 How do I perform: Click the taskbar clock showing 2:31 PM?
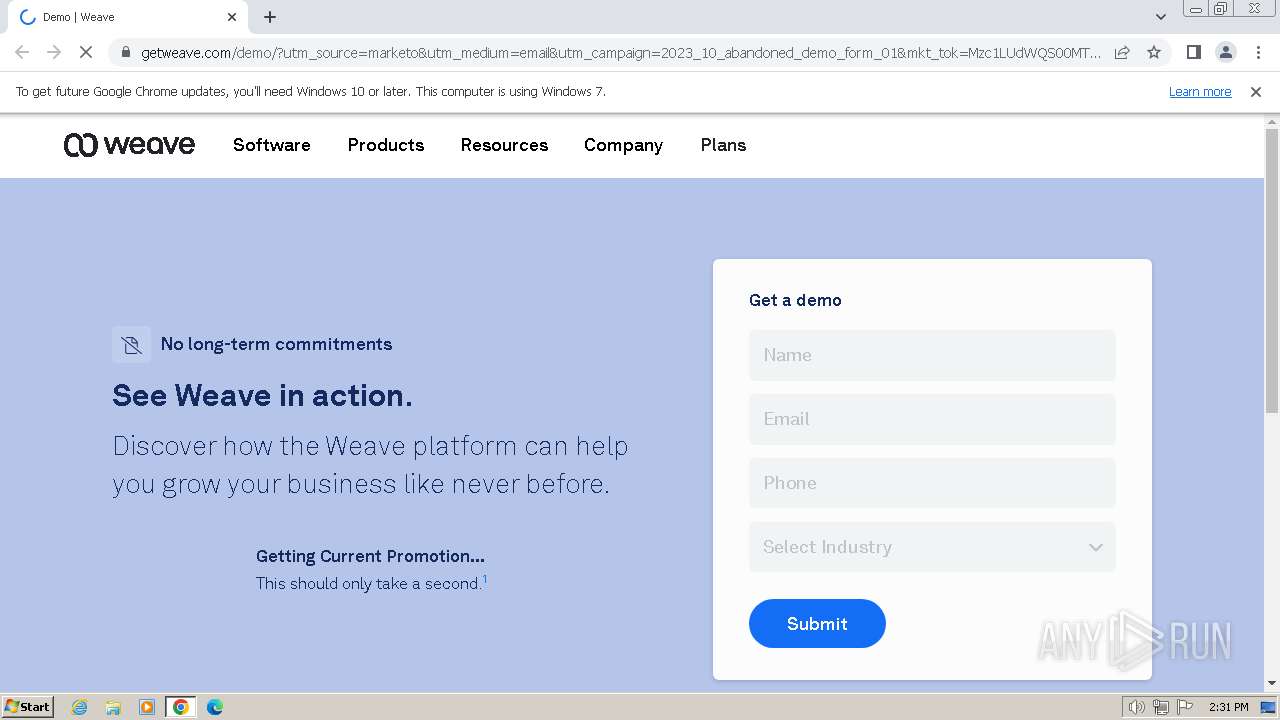pyautogui.click(x=1228, y=707)
